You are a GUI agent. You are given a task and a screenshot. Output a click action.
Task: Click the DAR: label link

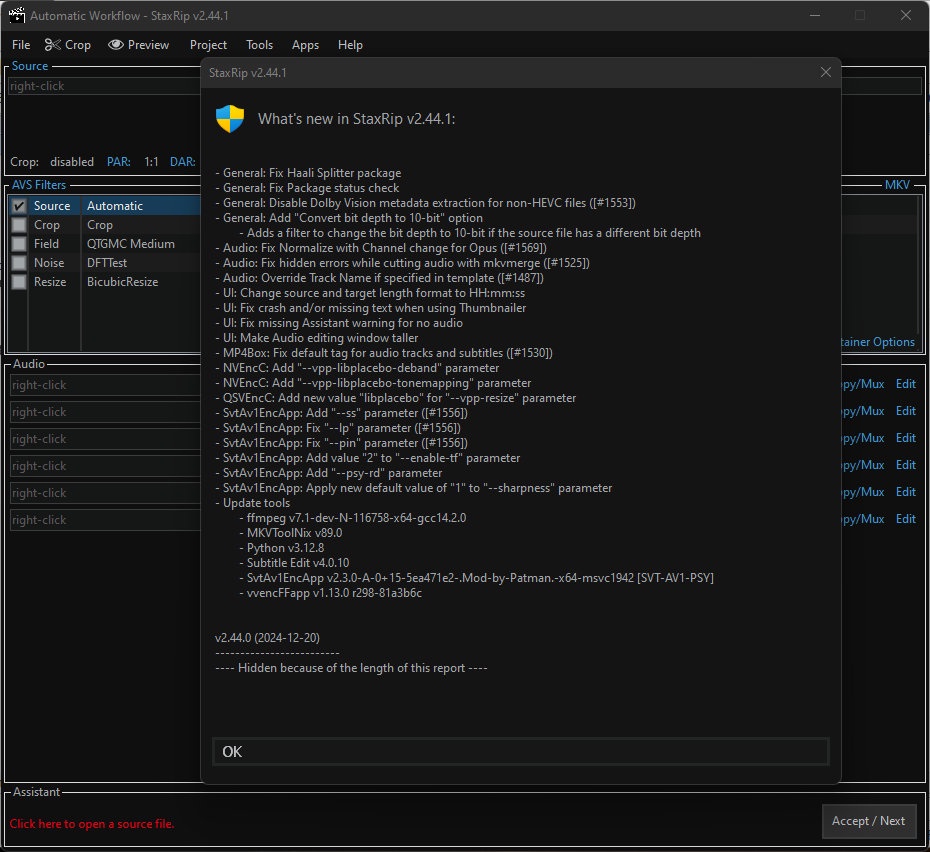[x=183, y=162]
